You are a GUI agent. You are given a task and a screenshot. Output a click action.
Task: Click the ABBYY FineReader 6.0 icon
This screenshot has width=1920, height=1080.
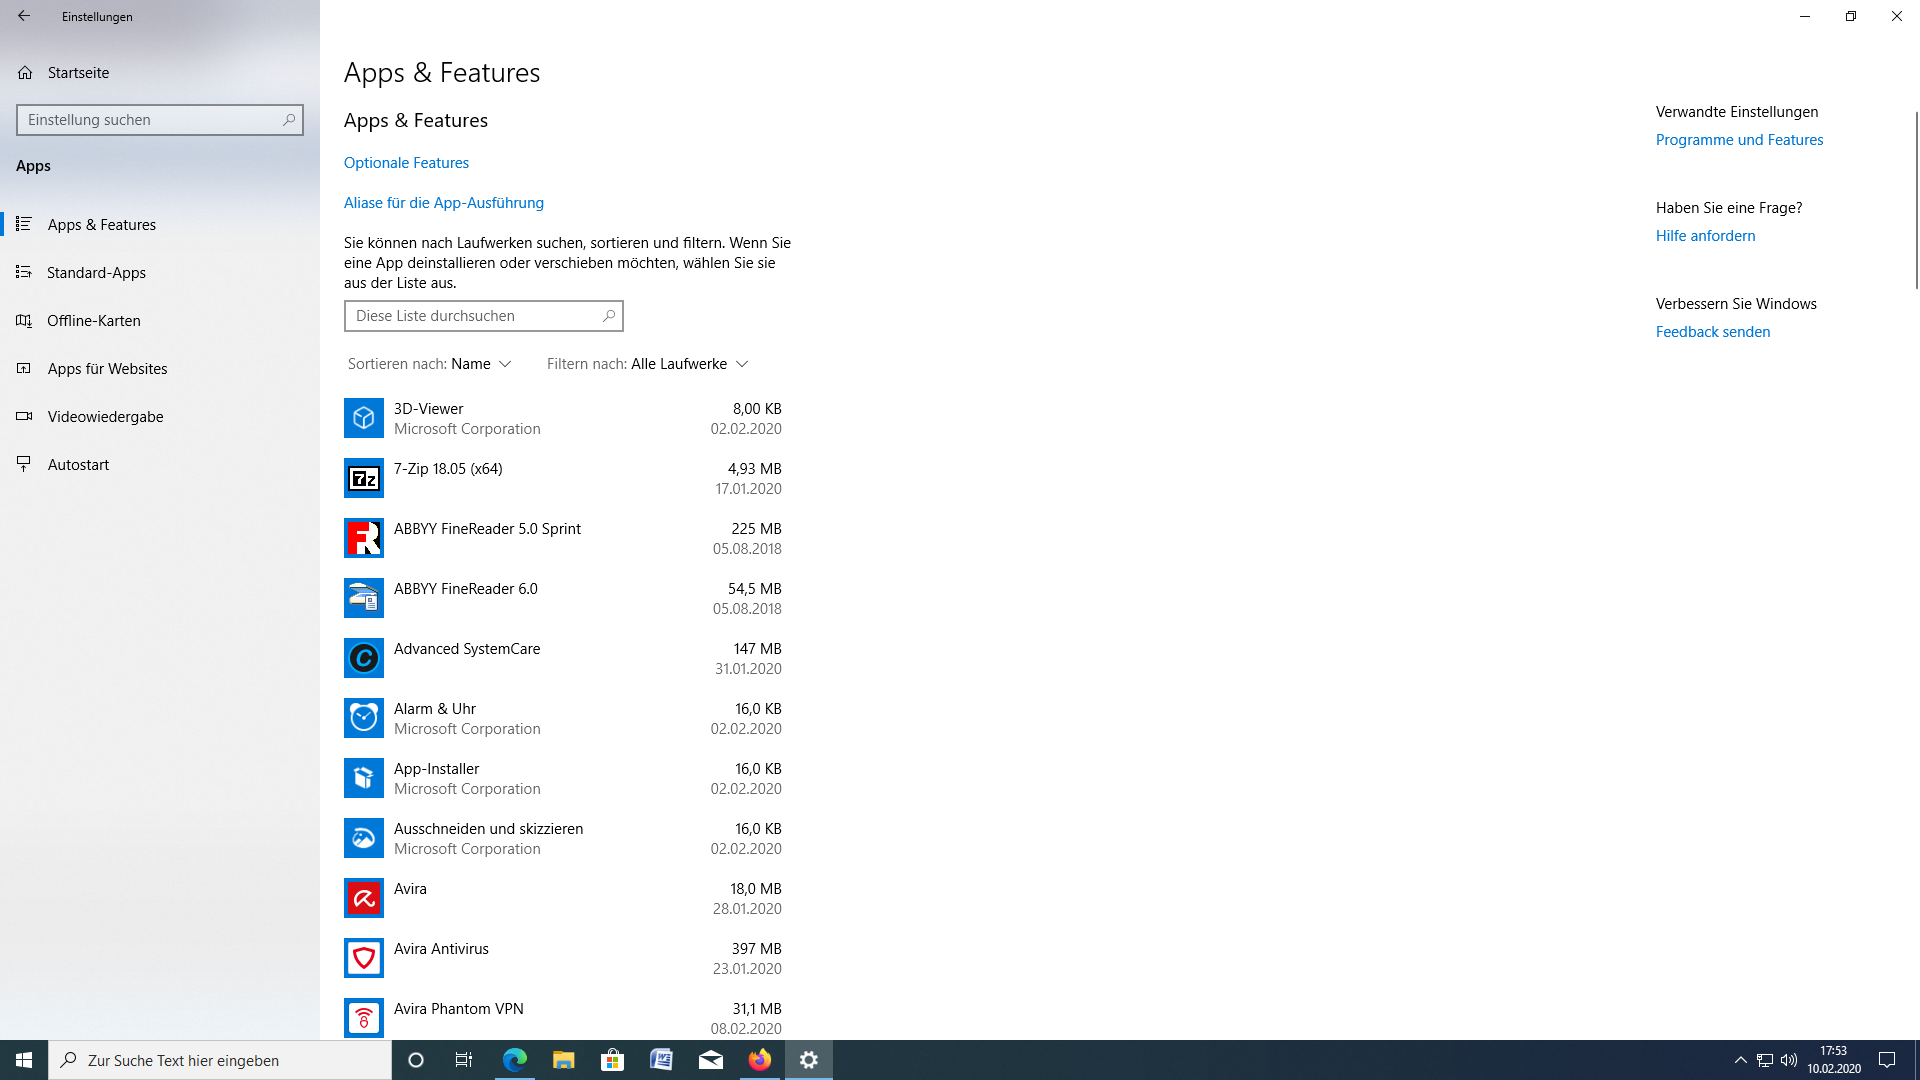[x=364, y=598]
